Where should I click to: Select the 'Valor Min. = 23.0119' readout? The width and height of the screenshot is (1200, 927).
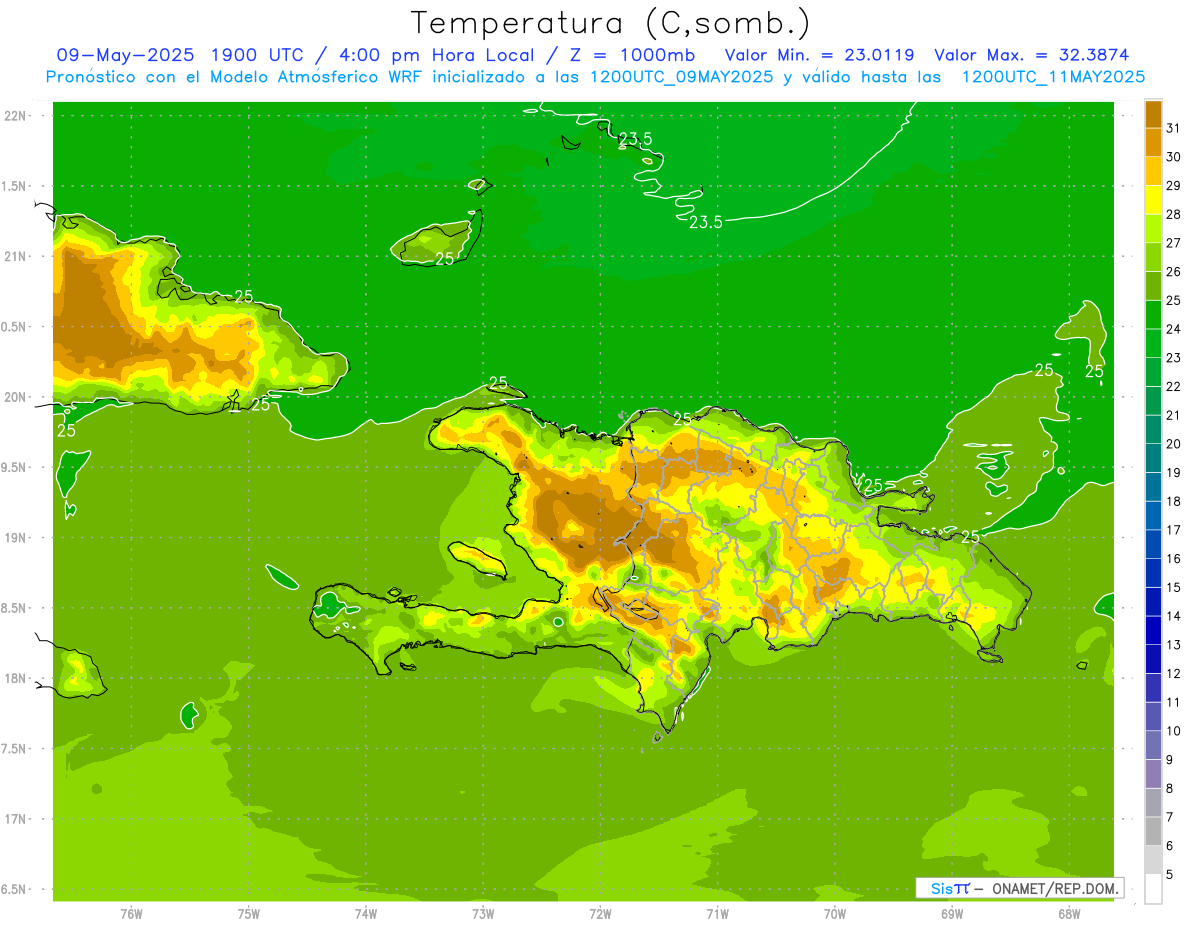pos(819,55)
